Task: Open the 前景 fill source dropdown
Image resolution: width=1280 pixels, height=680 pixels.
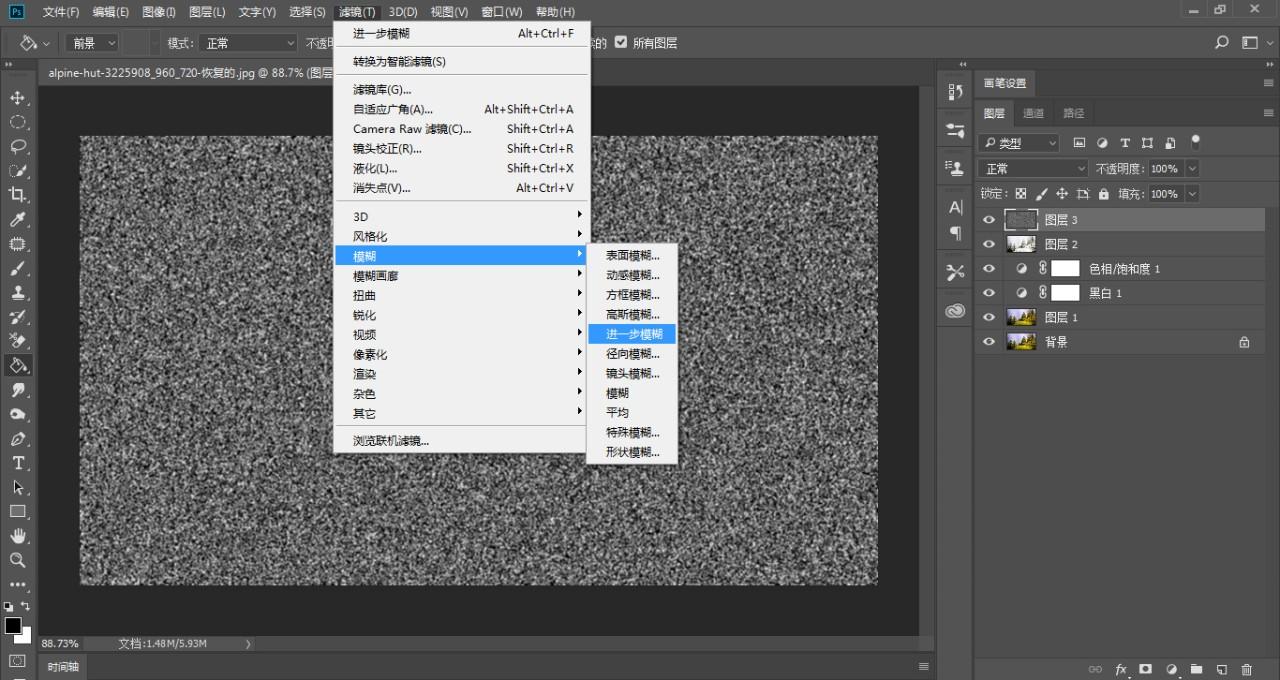Action: tap(93, 43)
